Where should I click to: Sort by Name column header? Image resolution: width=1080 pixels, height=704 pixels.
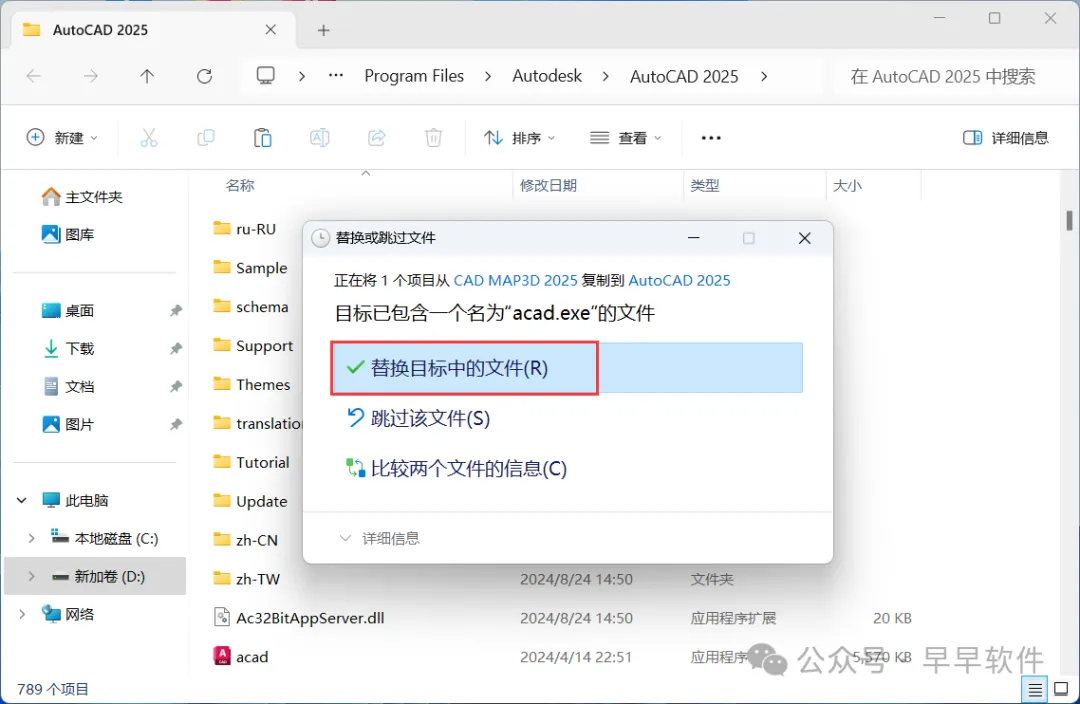tap(240, 185)
